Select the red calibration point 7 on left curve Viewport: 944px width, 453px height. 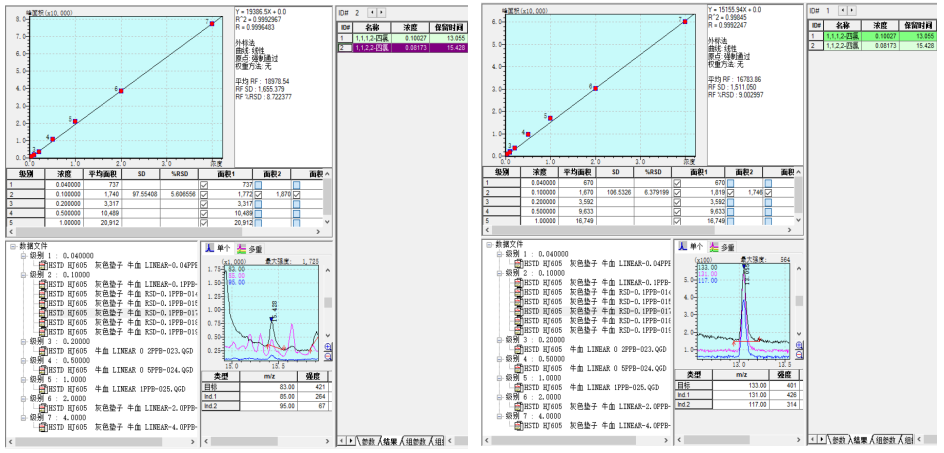(212, 23)
